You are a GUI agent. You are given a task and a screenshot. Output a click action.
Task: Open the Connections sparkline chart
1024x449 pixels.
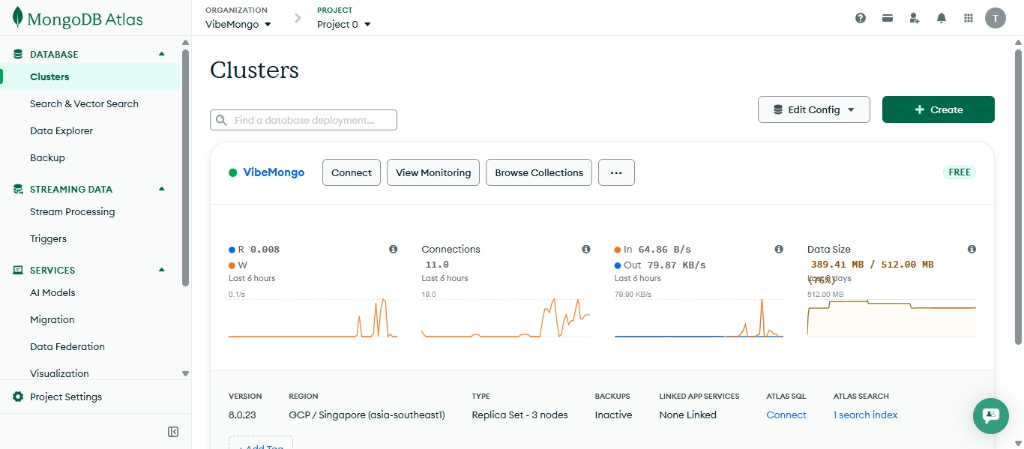pyautogui.click(x=505, y=318)
